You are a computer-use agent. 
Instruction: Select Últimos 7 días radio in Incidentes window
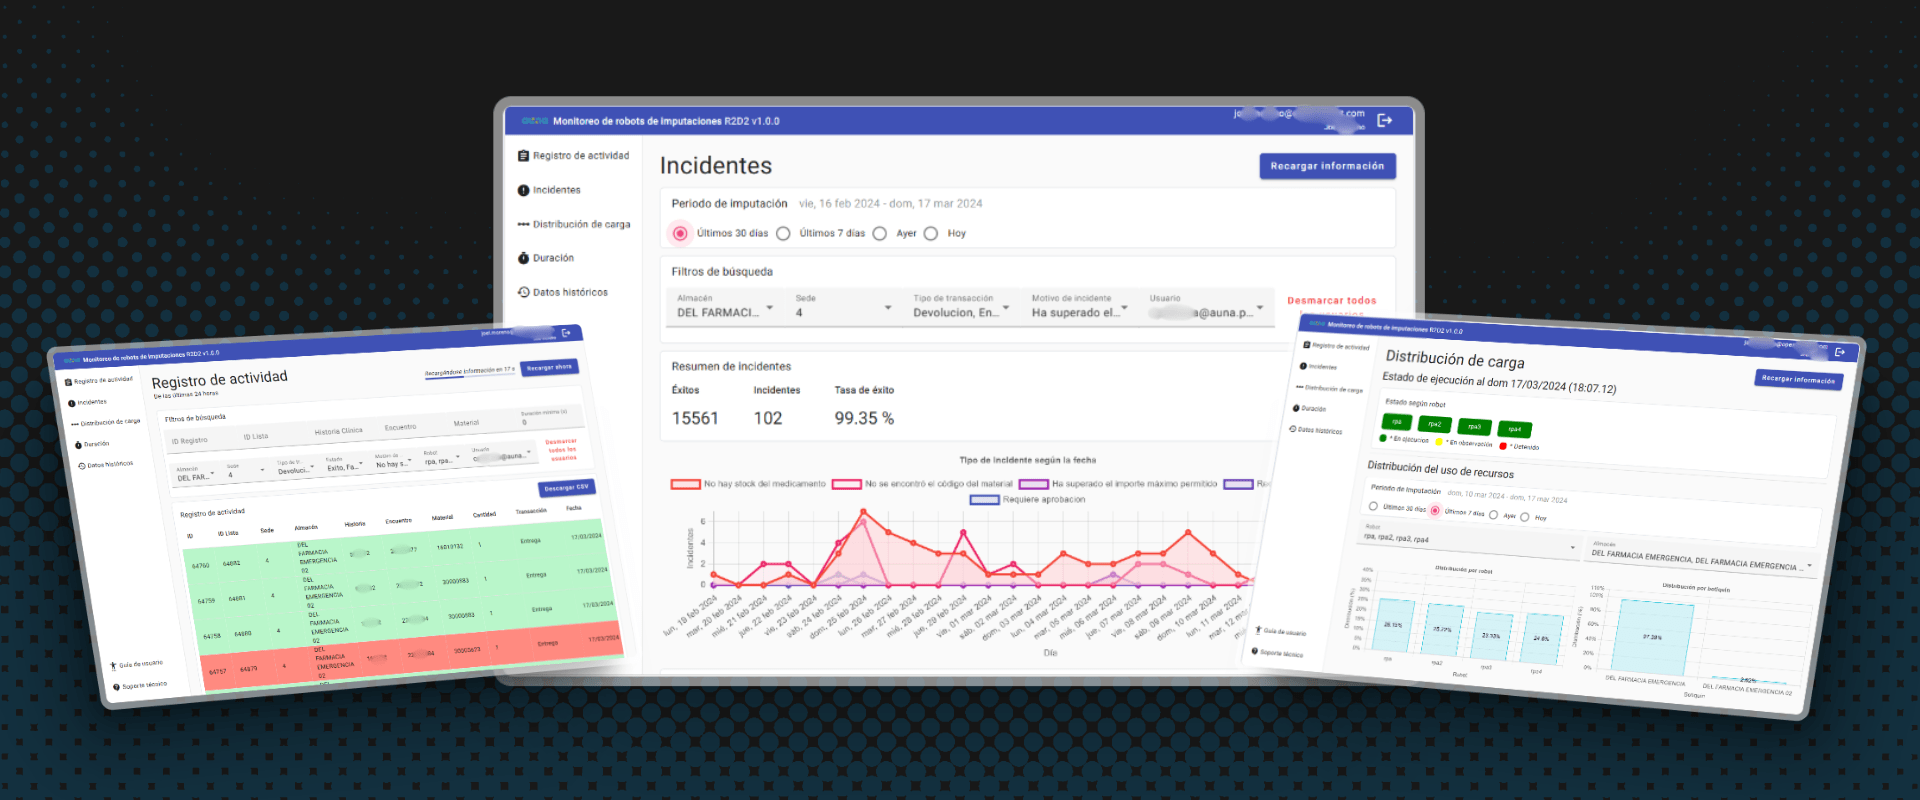pyautogui.click(x=783, y=233)
